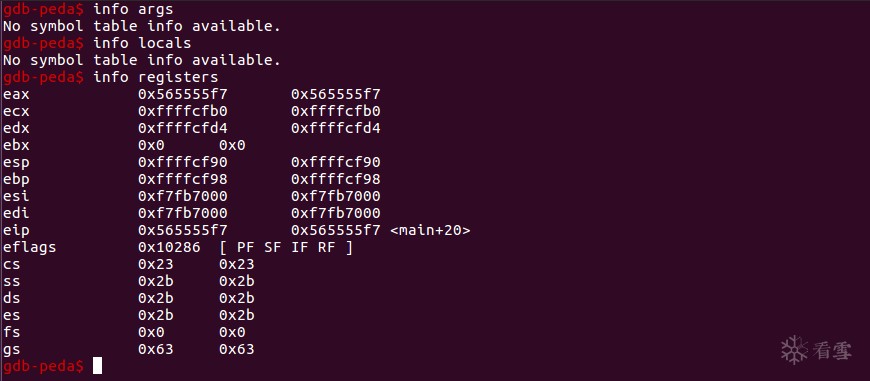Click the ebx value 0x0
870x381 pixels.
pyautogui.click(x=151, y=145)
